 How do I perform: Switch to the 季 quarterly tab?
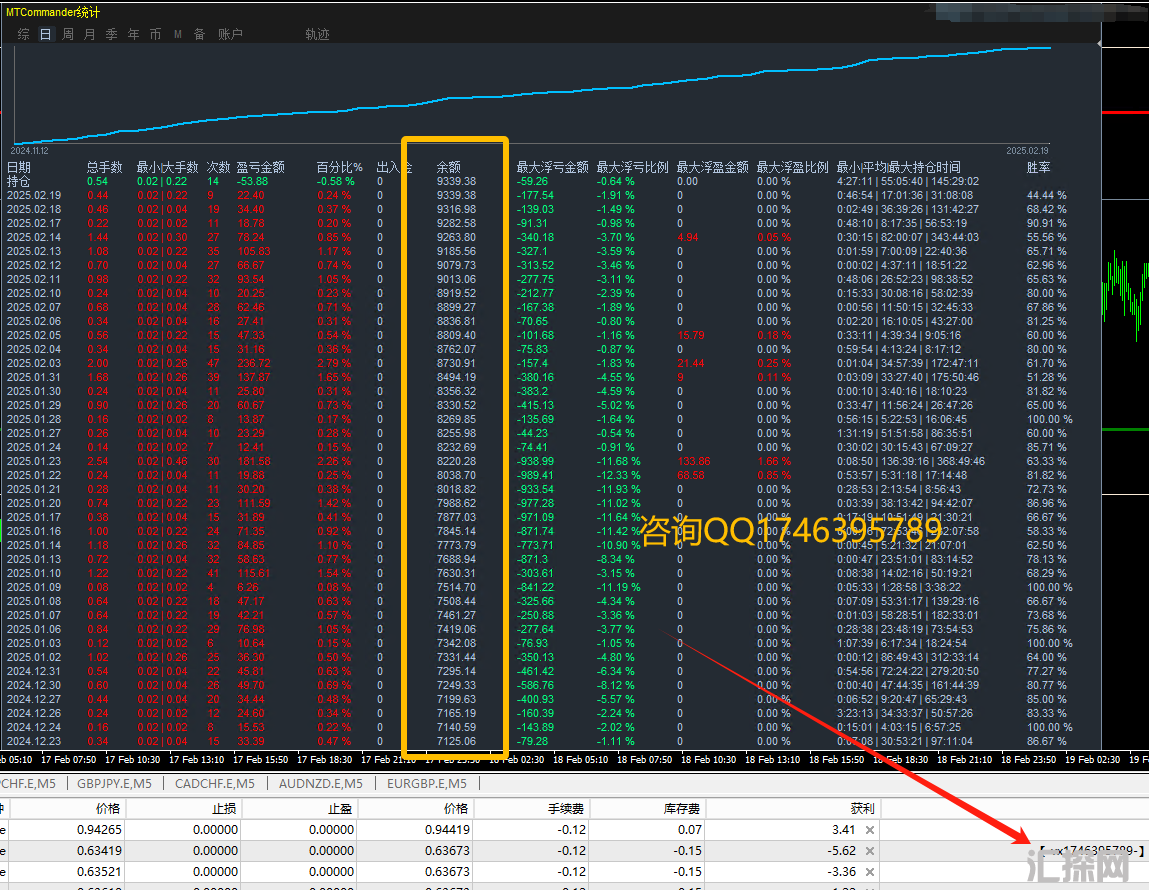(x=111, y=34)
